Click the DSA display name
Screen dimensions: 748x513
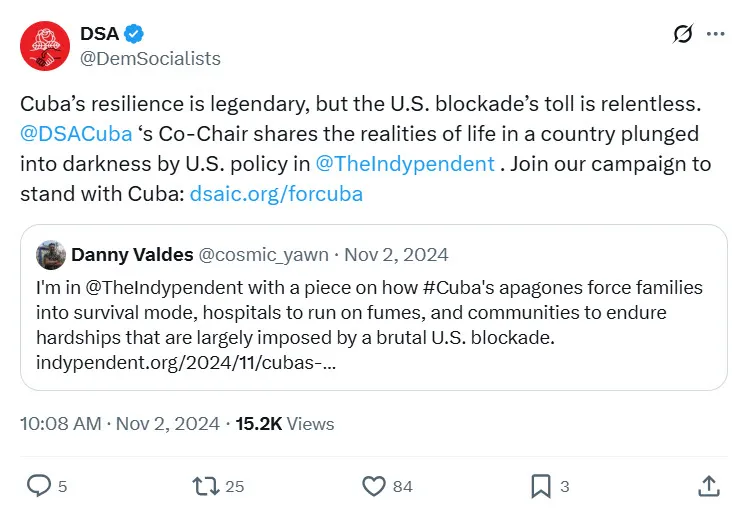(x=99, y=33)
